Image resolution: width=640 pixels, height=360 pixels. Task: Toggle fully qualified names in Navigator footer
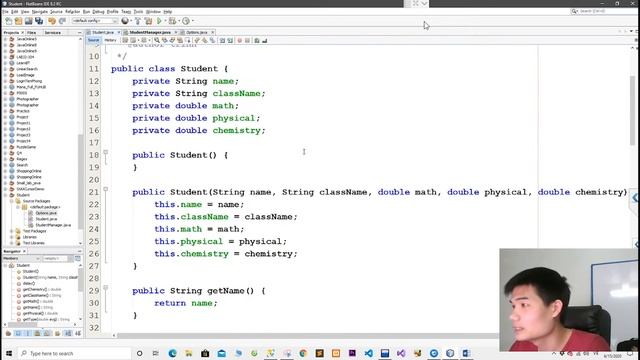click(58, 333)
